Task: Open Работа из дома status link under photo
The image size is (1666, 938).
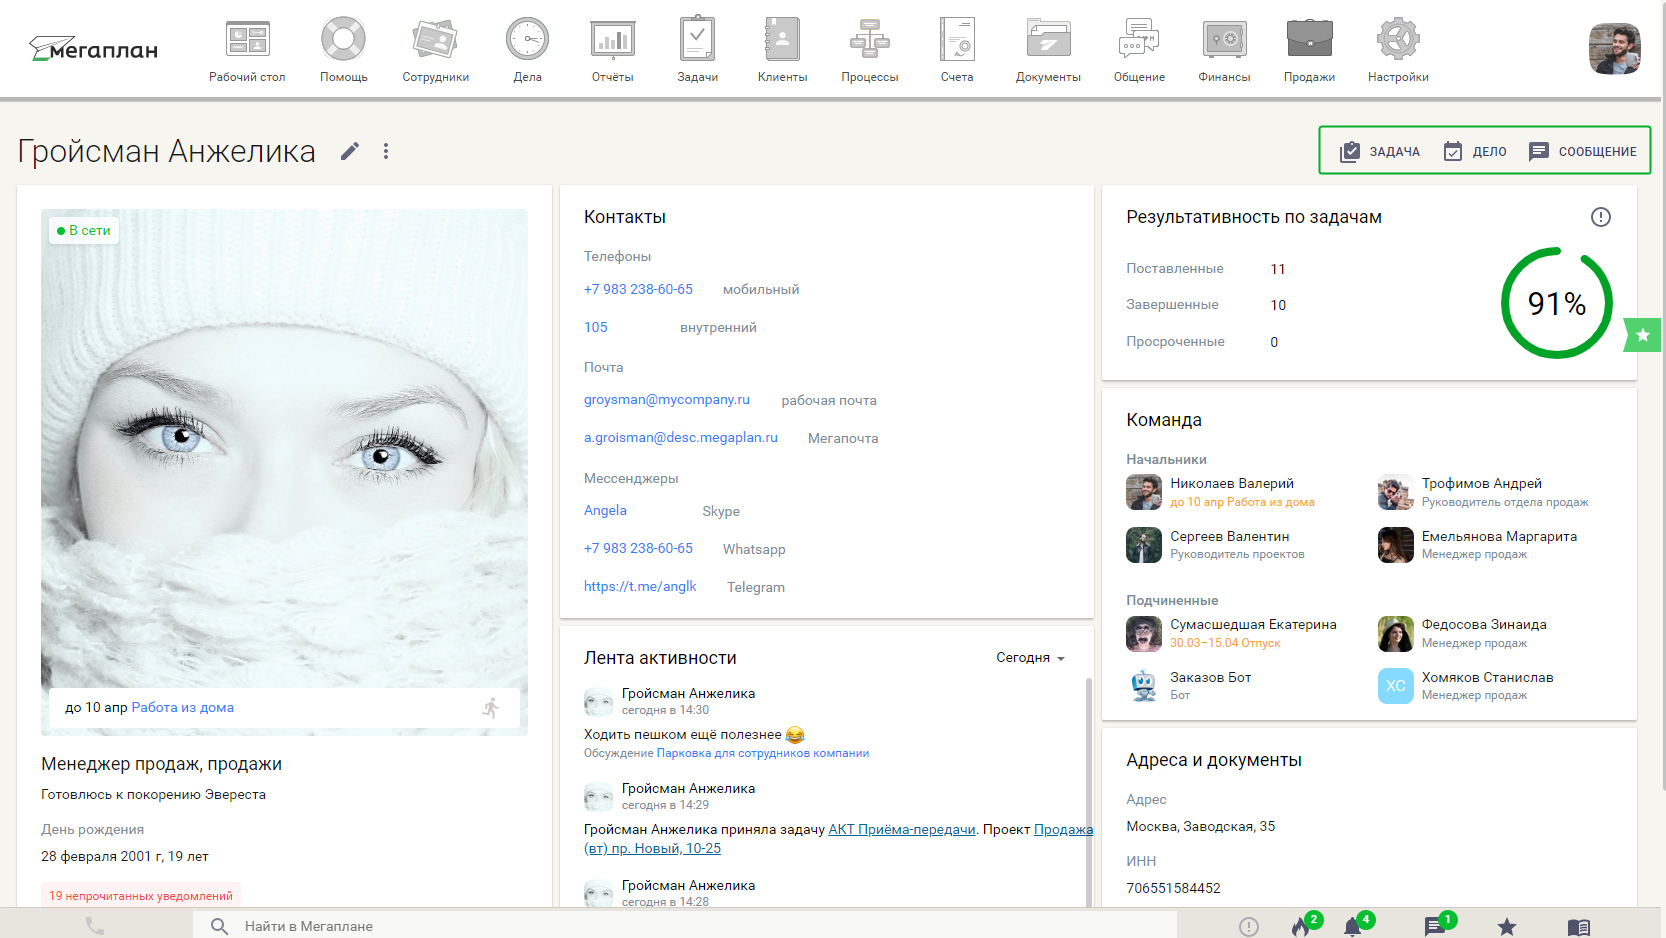Action: click(x=182, y=707)
